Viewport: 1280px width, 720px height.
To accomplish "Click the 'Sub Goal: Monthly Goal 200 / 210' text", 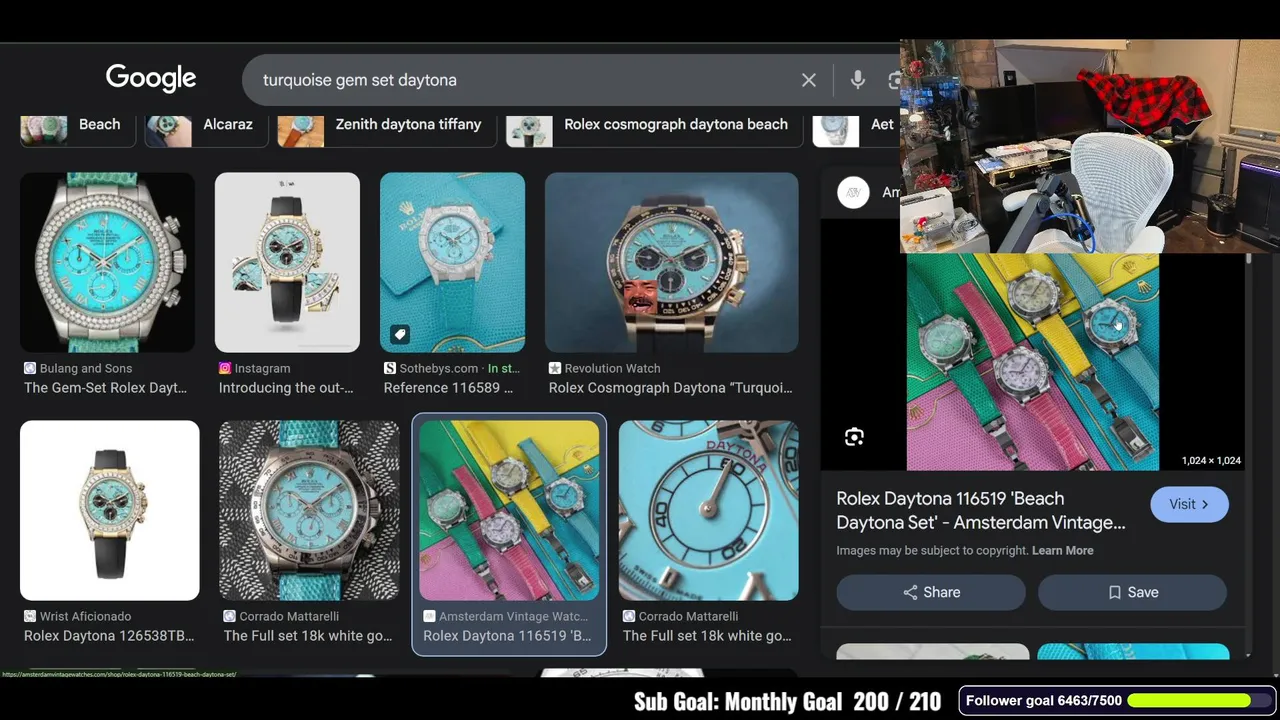I will click(x=787, y=702).
